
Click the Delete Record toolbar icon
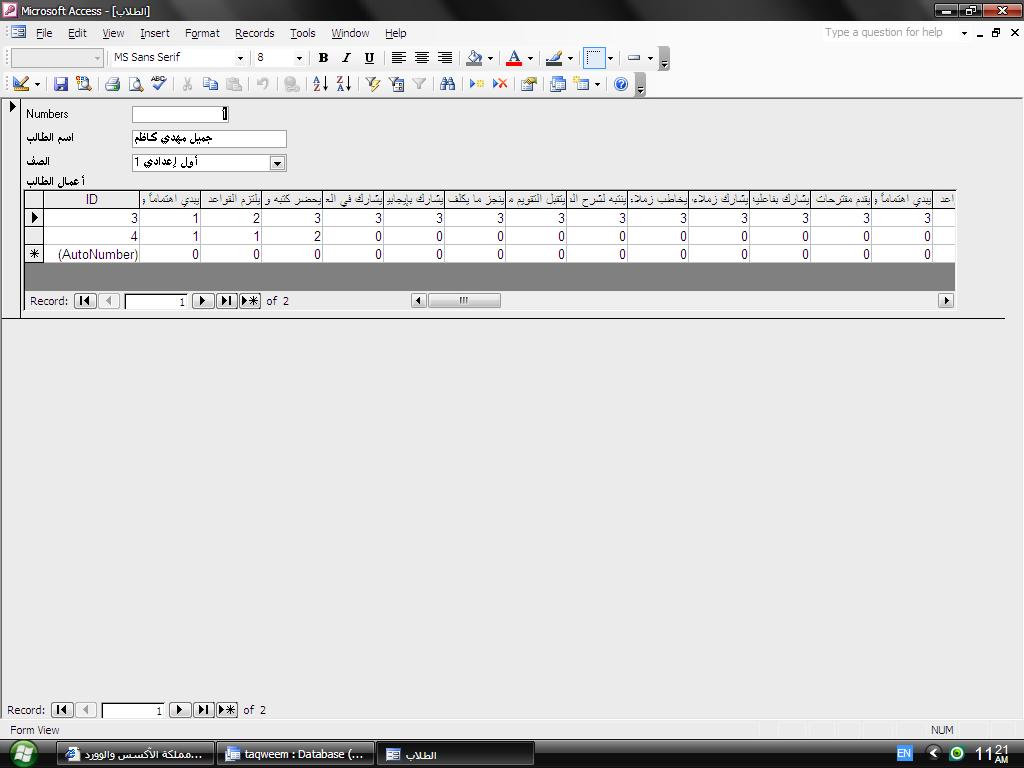500,84
